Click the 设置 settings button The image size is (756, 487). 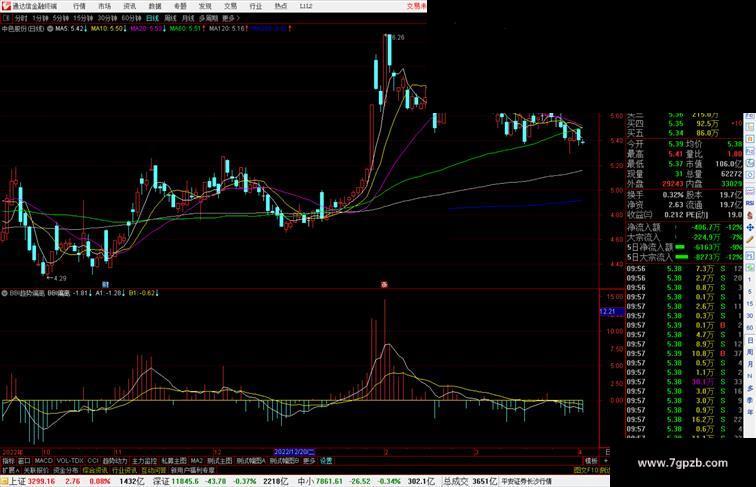[x=326, y=461]
